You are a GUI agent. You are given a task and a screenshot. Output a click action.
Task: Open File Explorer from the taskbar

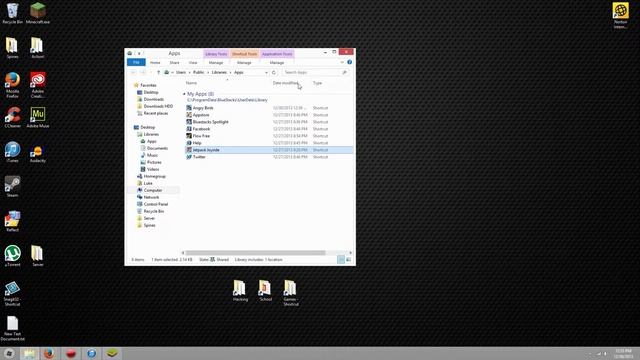click(x=29, y=353)
